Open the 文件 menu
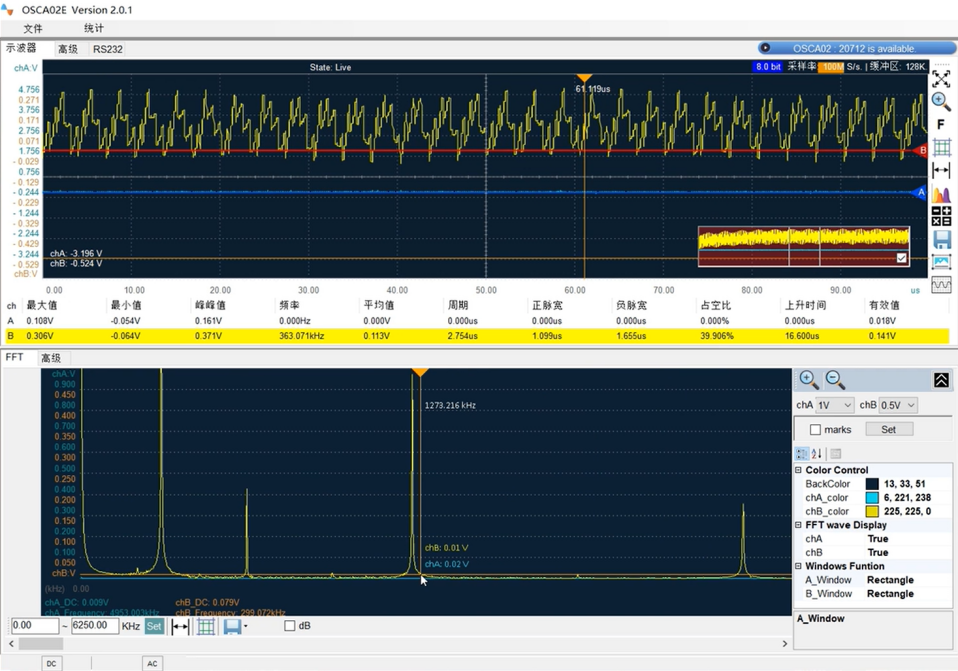This screenshot has width=958, height=671. point(33,28)
